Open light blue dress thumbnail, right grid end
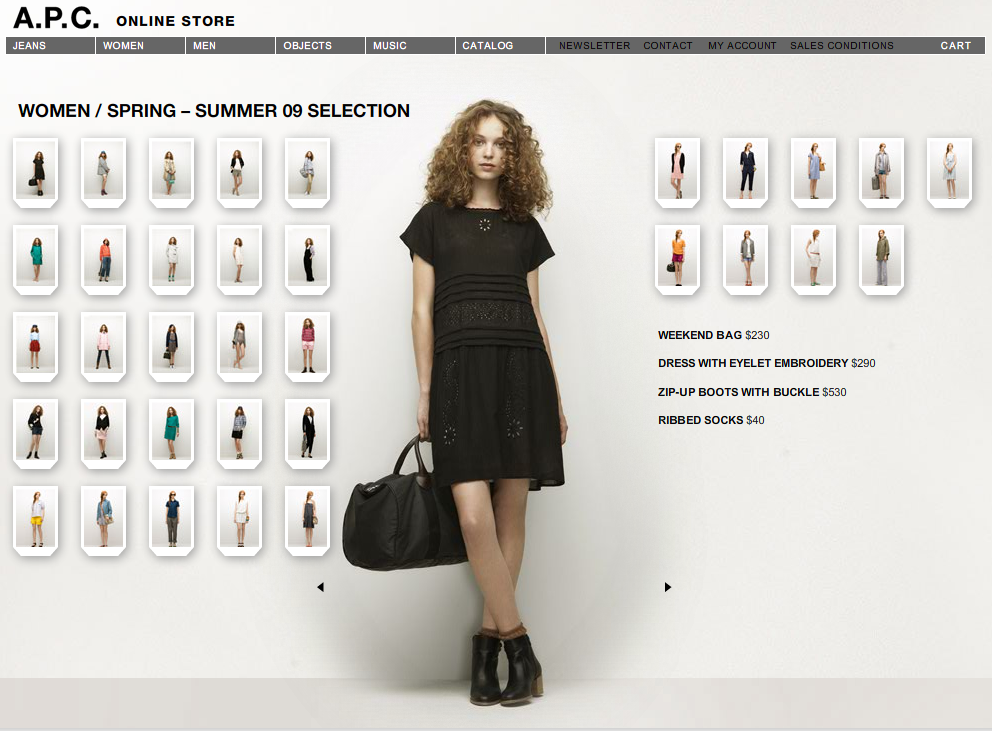This screenshot has width=992, height=731. pyautogui.click(x=950, y=172)
